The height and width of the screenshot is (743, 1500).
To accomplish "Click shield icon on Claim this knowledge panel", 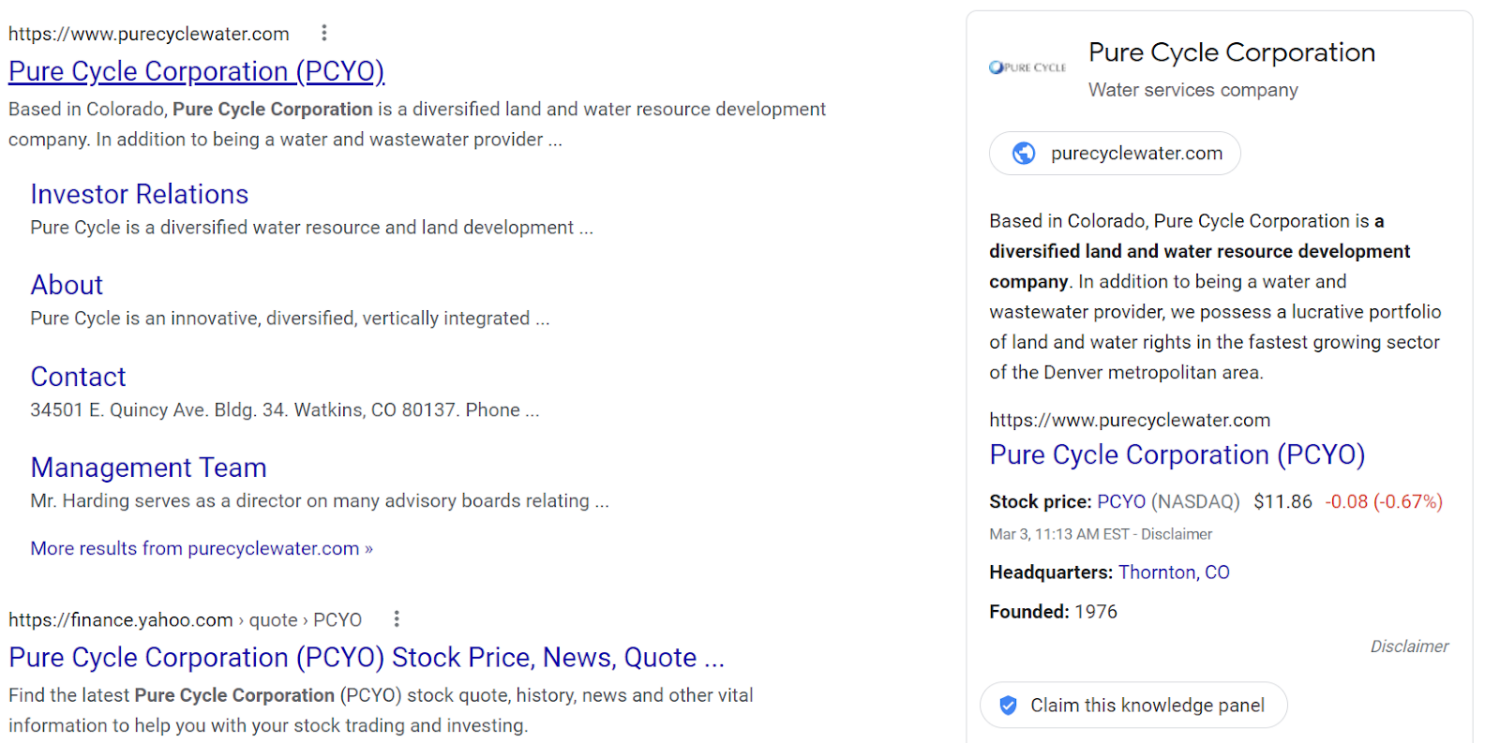I will pos(1008,705).
